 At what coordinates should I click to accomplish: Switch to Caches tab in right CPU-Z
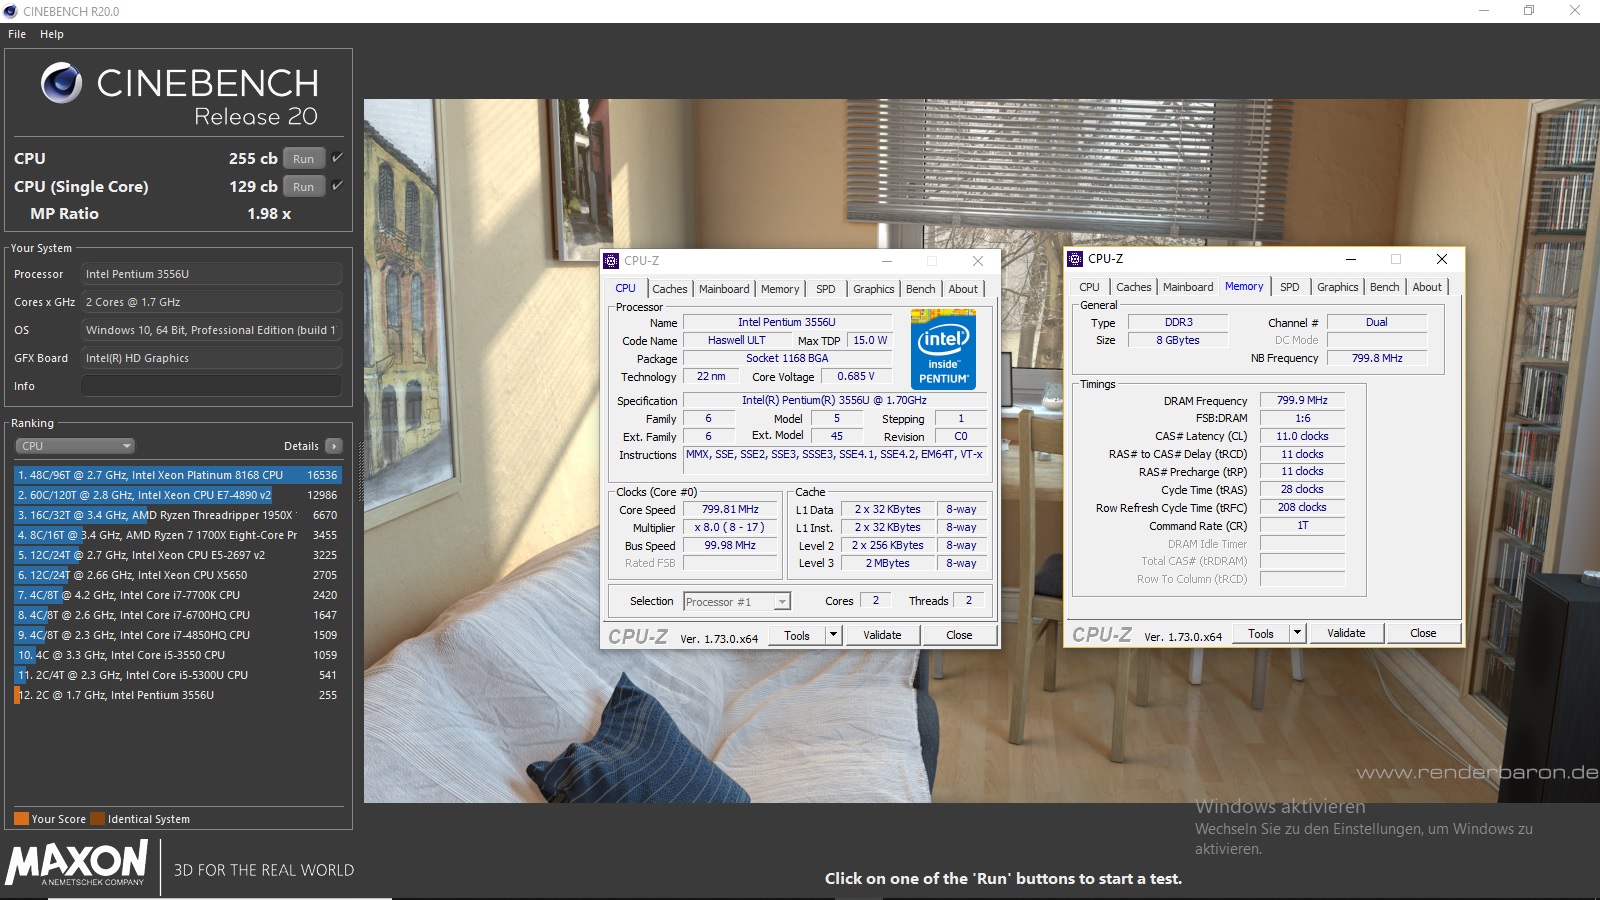point(1134,287)
